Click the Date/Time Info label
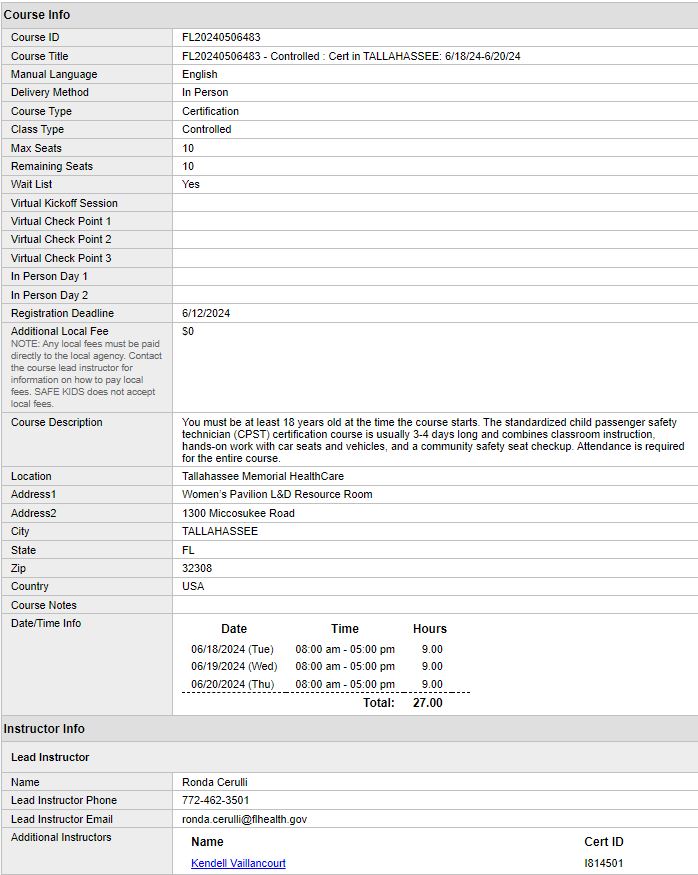This screenshot has height=875, width=698. (46, 623)
